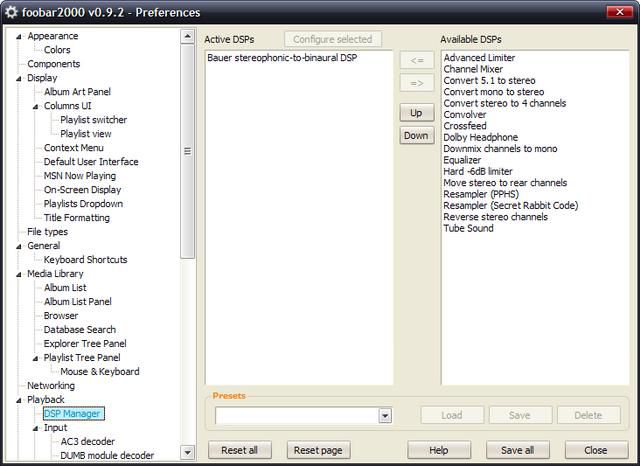Screen dimensions: 640x466
Task: Collapse the Display tree node
Action: tap(19, 79)
